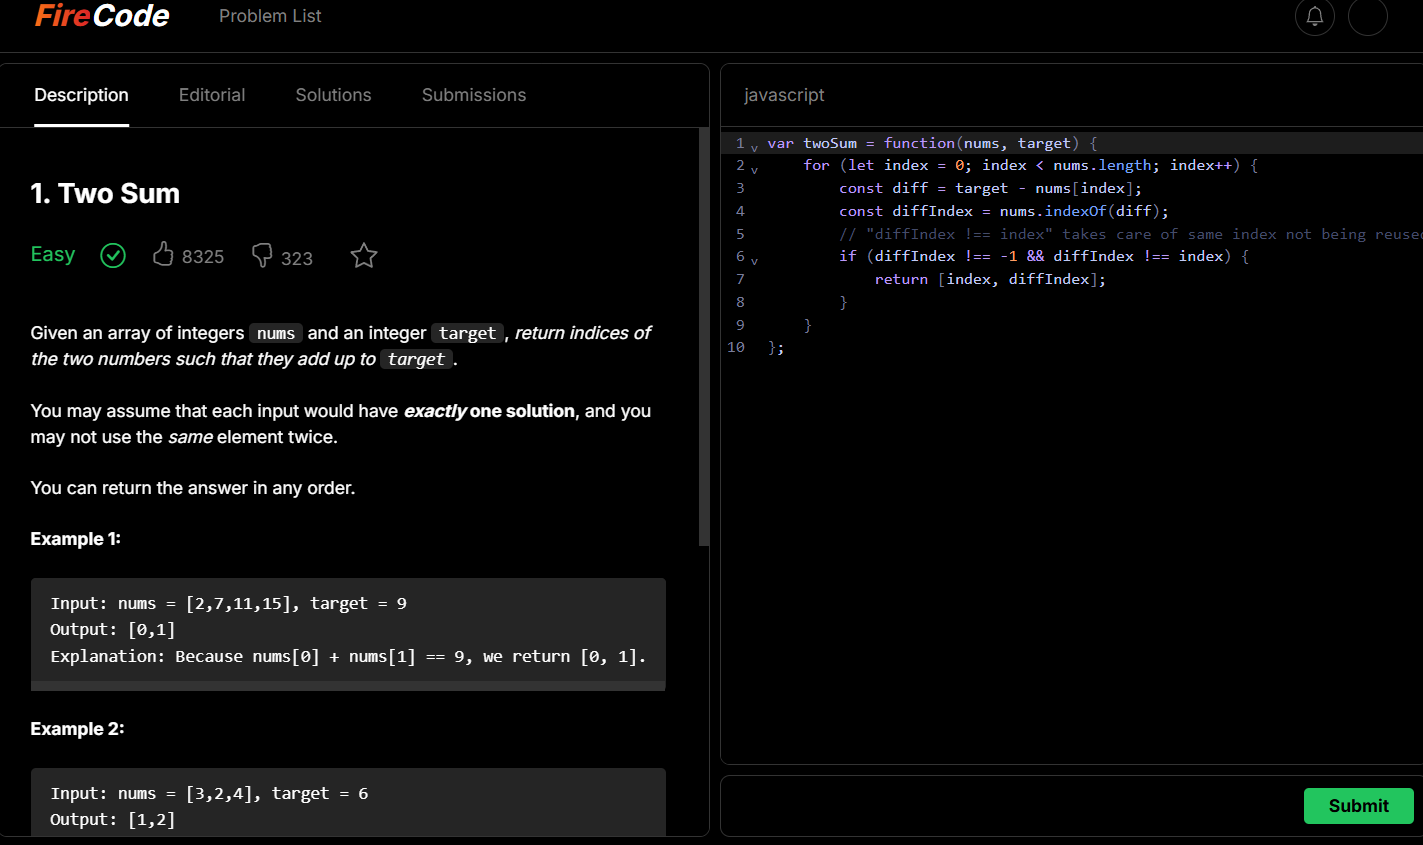
Task: Open the notifications bell
Action: click(x=1315, y=17)
